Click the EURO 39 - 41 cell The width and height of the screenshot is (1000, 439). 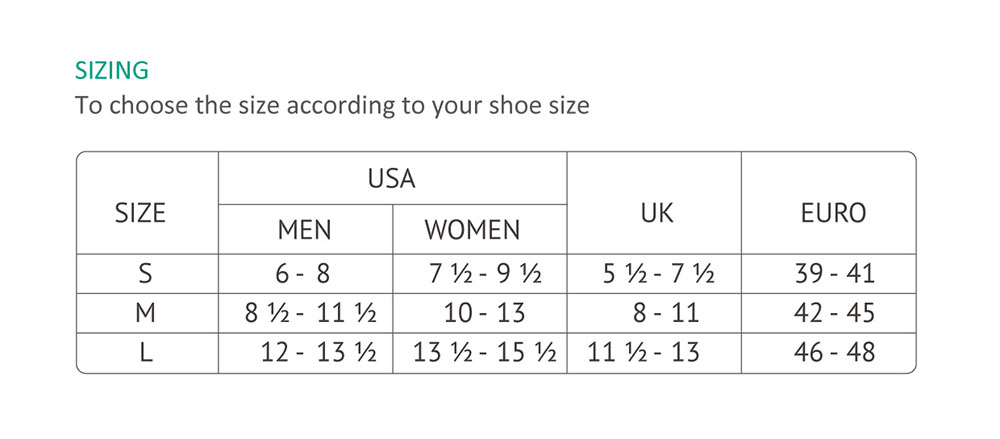pos(833,274)
